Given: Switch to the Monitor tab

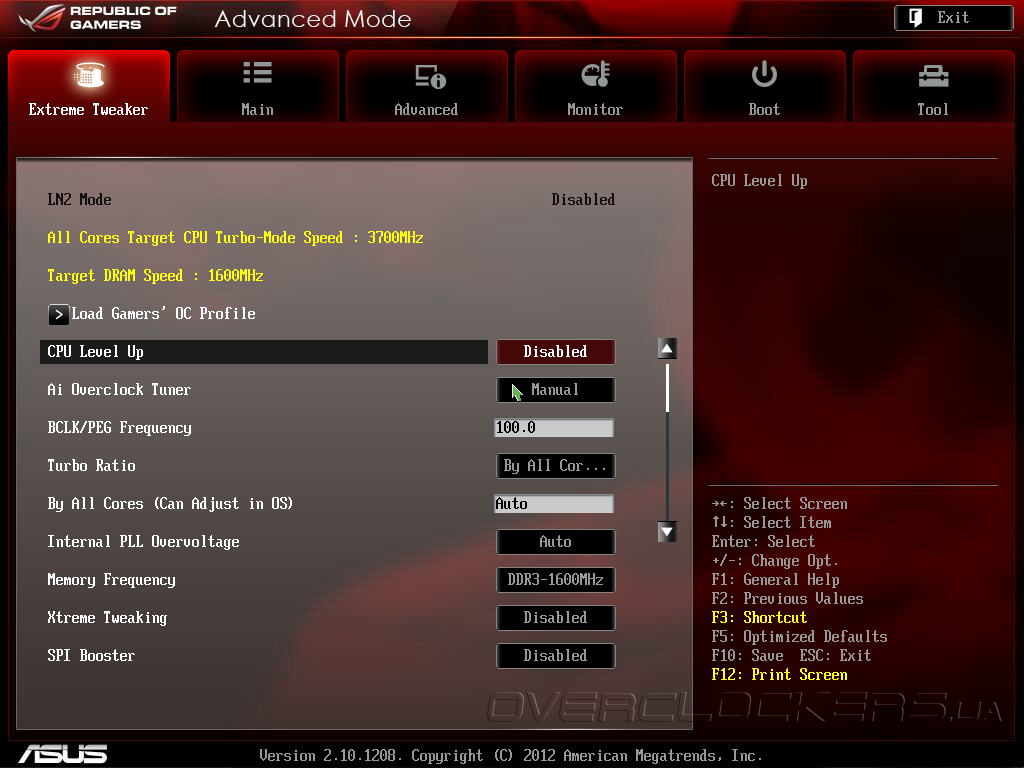Looking at the screenshot, I should pos(596,86).
